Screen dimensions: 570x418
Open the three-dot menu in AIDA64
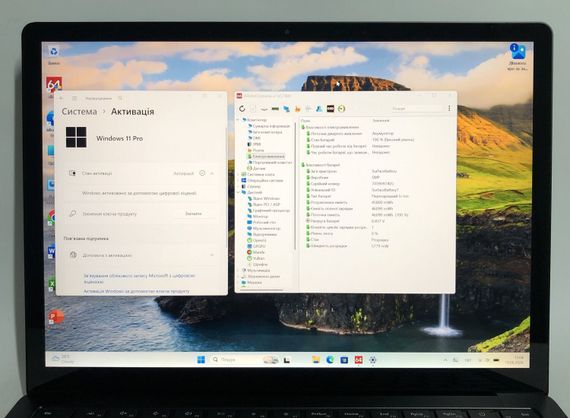(x=449, y=108)
